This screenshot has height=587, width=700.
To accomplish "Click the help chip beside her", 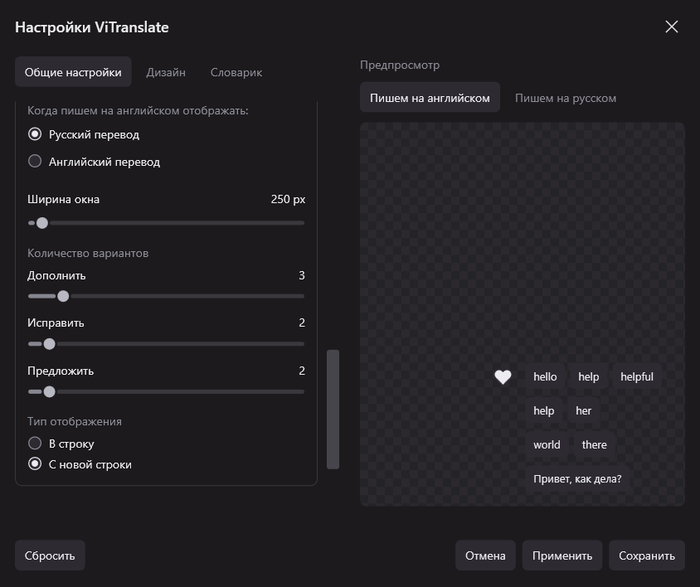I will 544,411.
